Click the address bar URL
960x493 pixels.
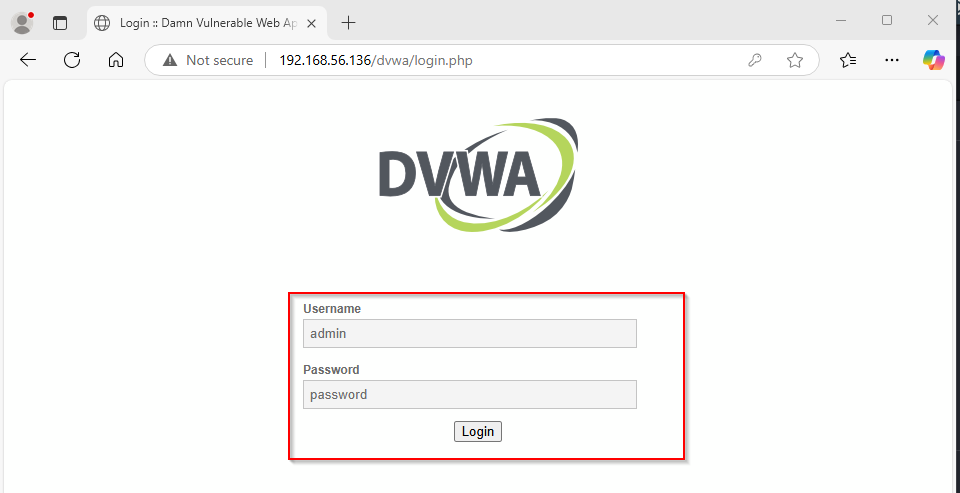click(x=376, y=60)
